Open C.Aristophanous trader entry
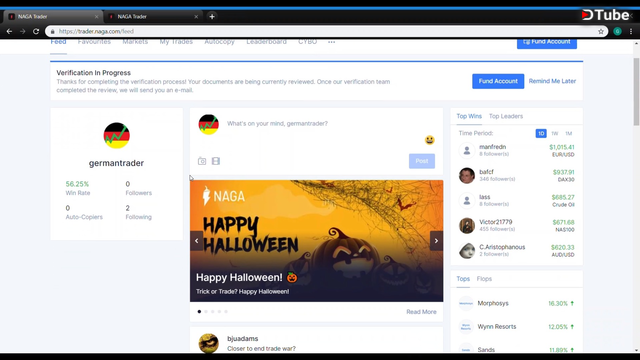 pyautogui.click(x=516, y=251)
